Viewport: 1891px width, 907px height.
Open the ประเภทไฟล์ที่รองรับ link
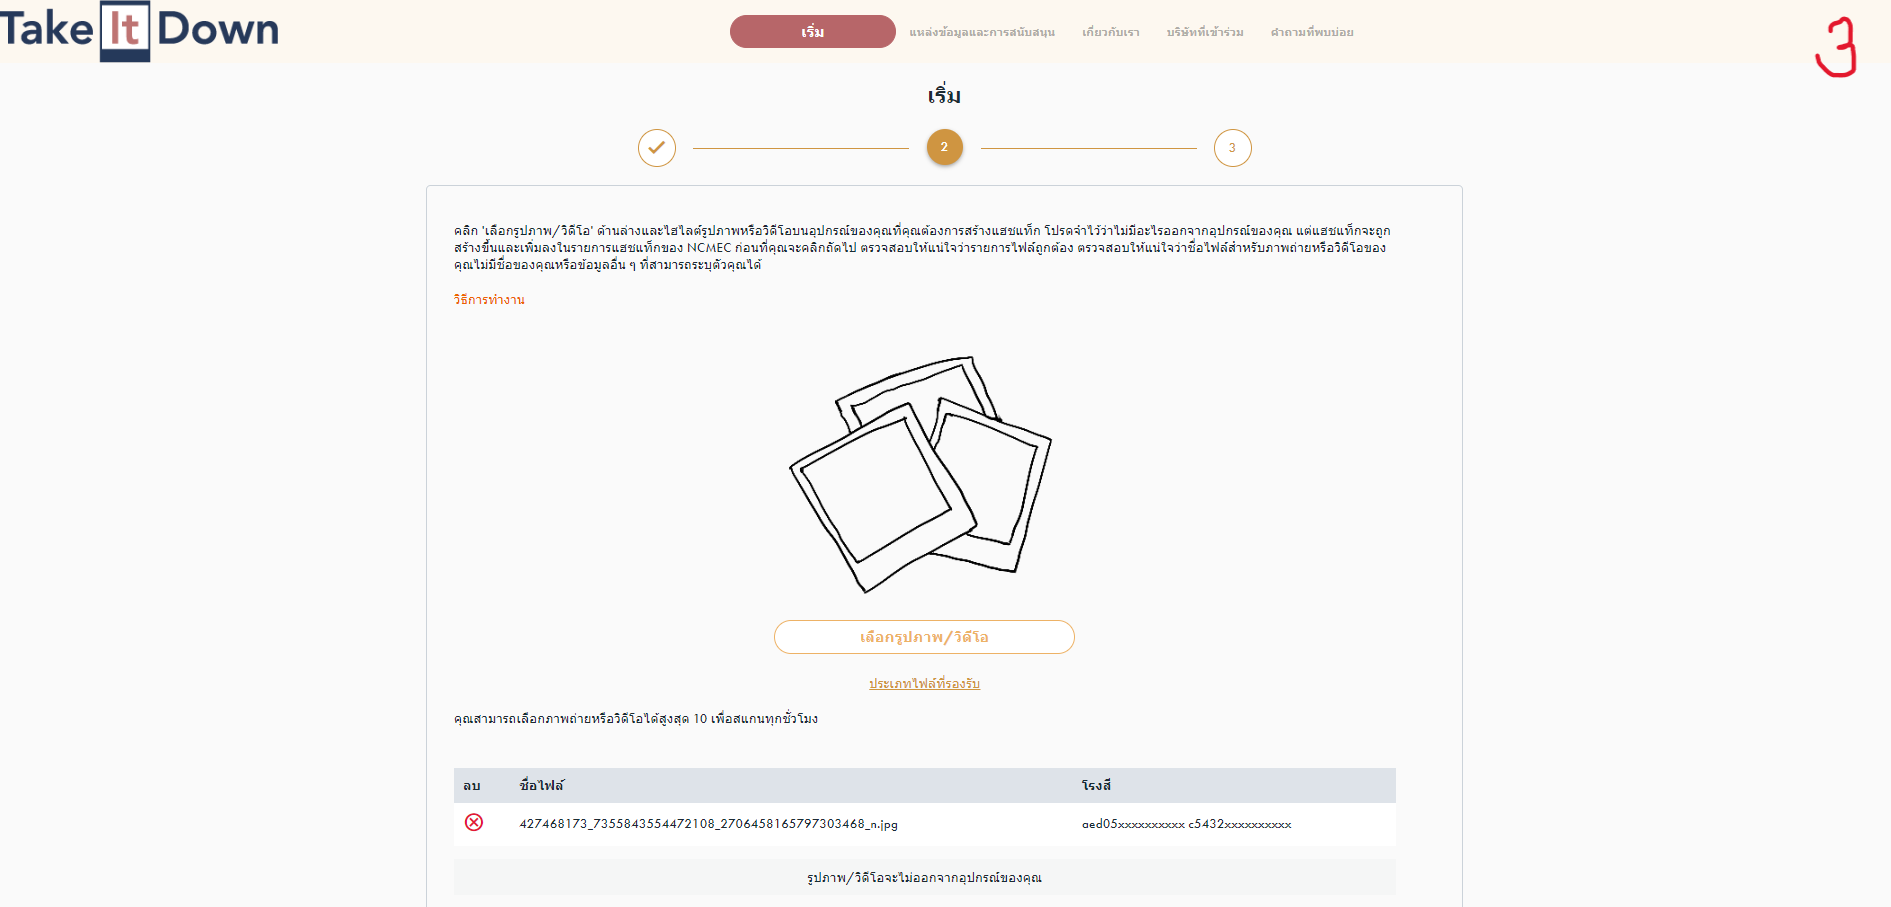point(924,684)
